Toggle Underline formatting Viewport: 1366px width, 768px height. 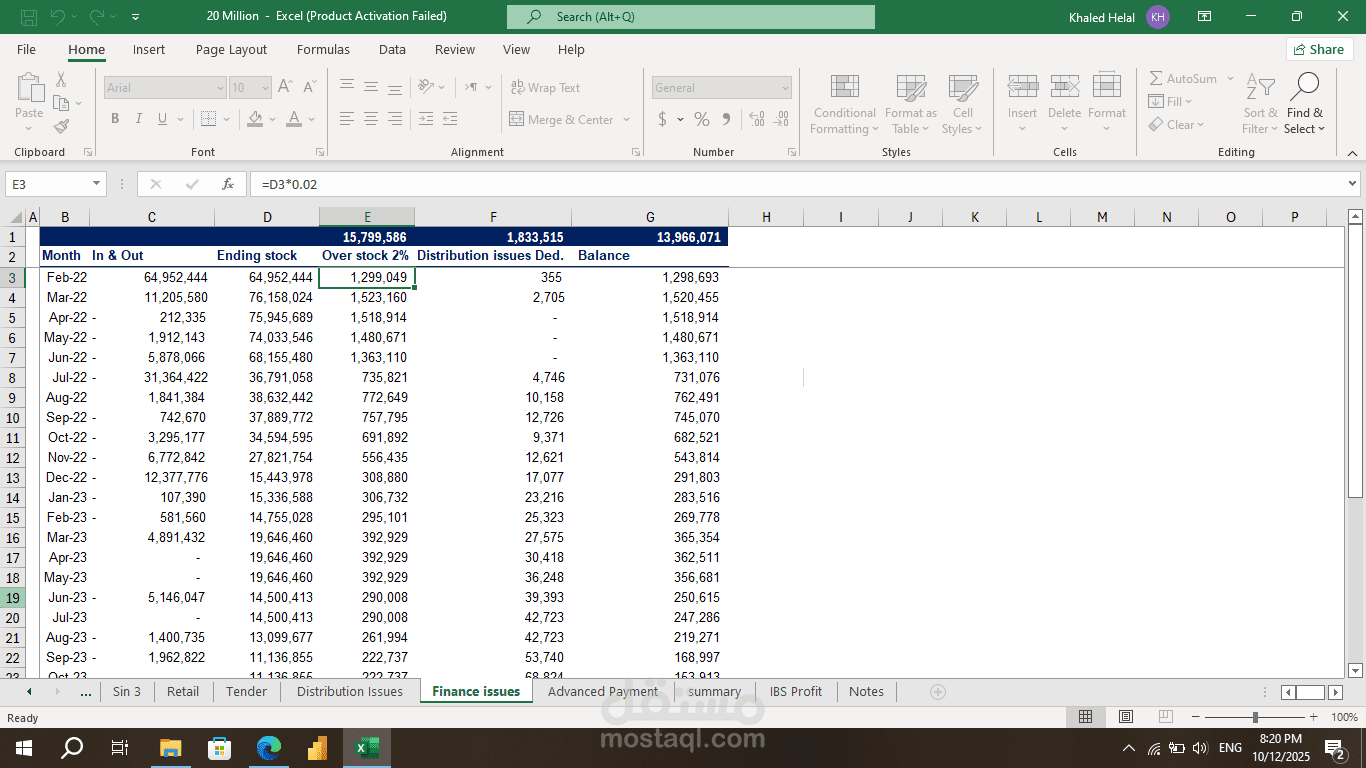point(163,119)
